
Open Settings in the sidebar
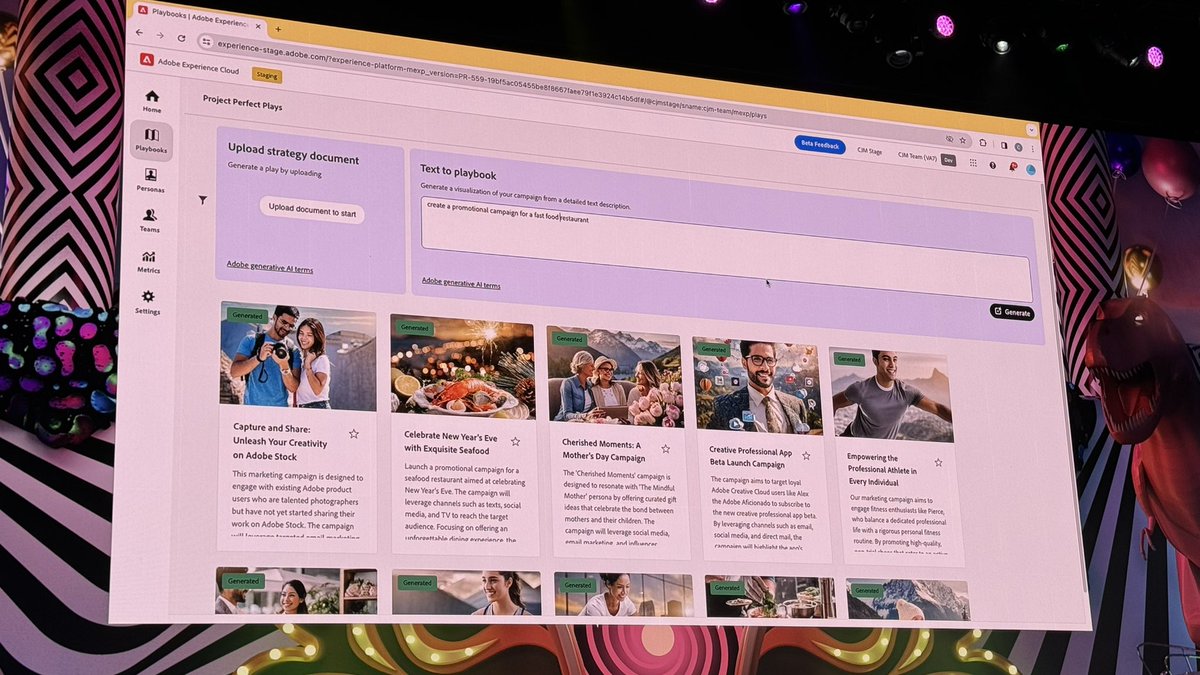pyautogui.click(x=148, y=302)
